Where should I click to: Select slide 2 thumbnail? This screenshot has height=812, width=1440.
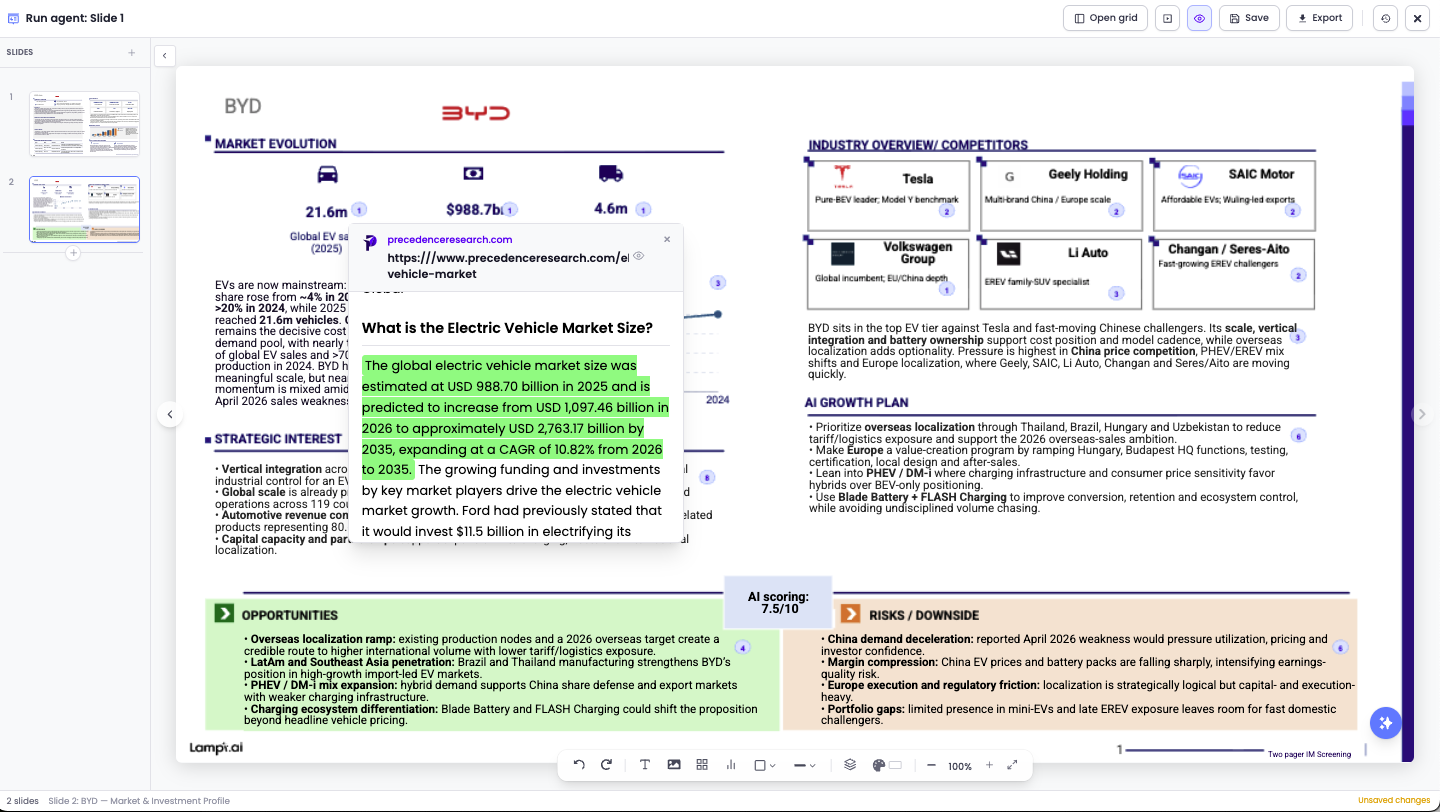click(x=84, y=209)
